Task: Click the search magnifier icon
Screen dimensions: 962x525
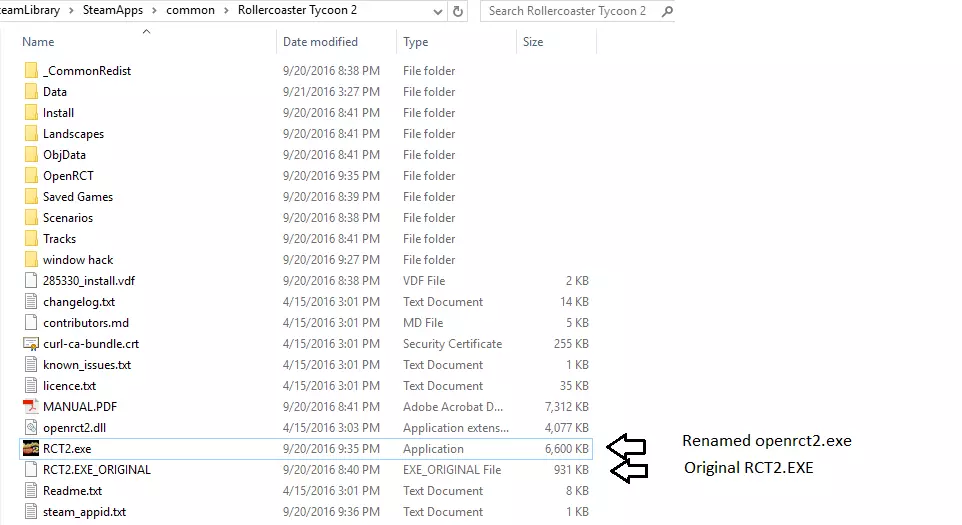Action: [666, 11]
